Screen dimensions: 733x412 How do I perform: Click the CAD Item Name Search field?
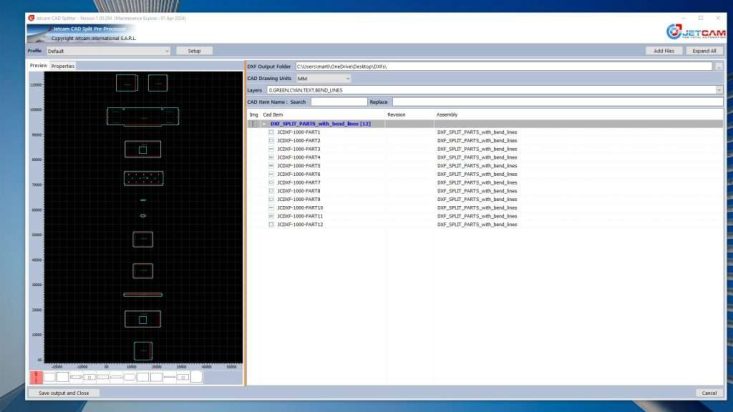click(x=339, y=102)
